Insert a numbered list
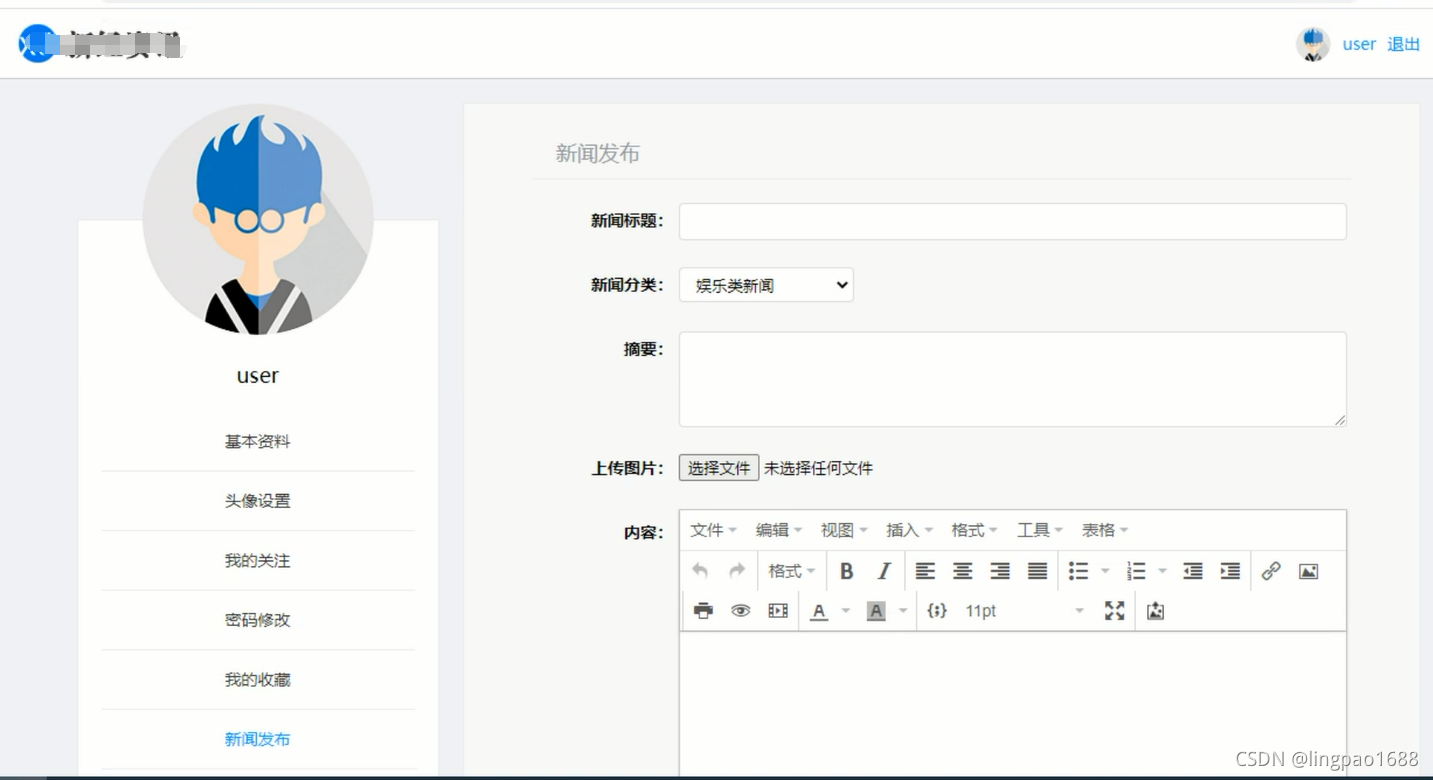This screenshot has height=780, width=1433. 1136,571
